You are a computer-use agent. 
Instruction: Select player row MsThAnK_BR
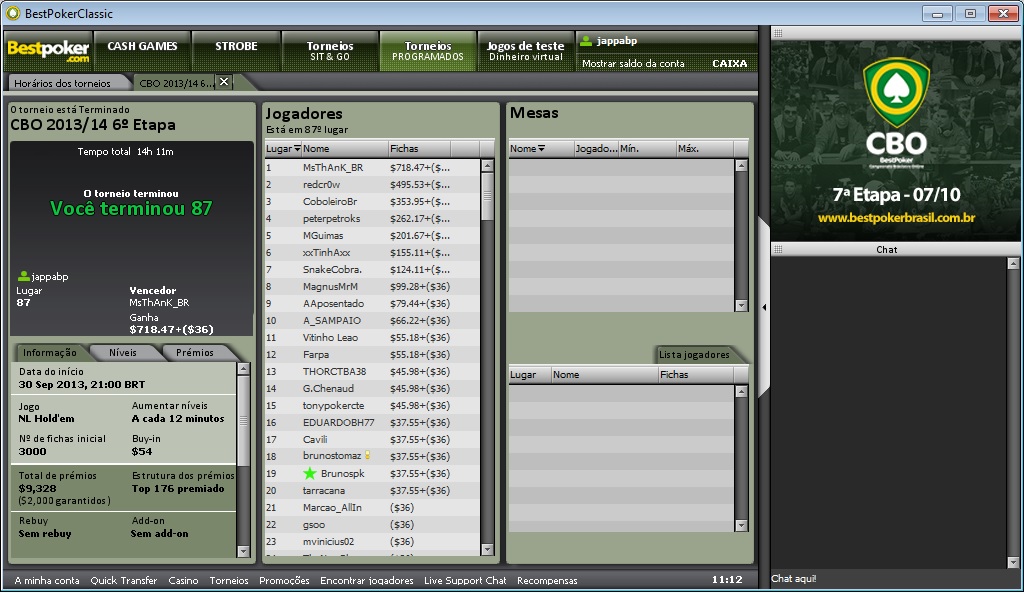click(x=372, y=168)
